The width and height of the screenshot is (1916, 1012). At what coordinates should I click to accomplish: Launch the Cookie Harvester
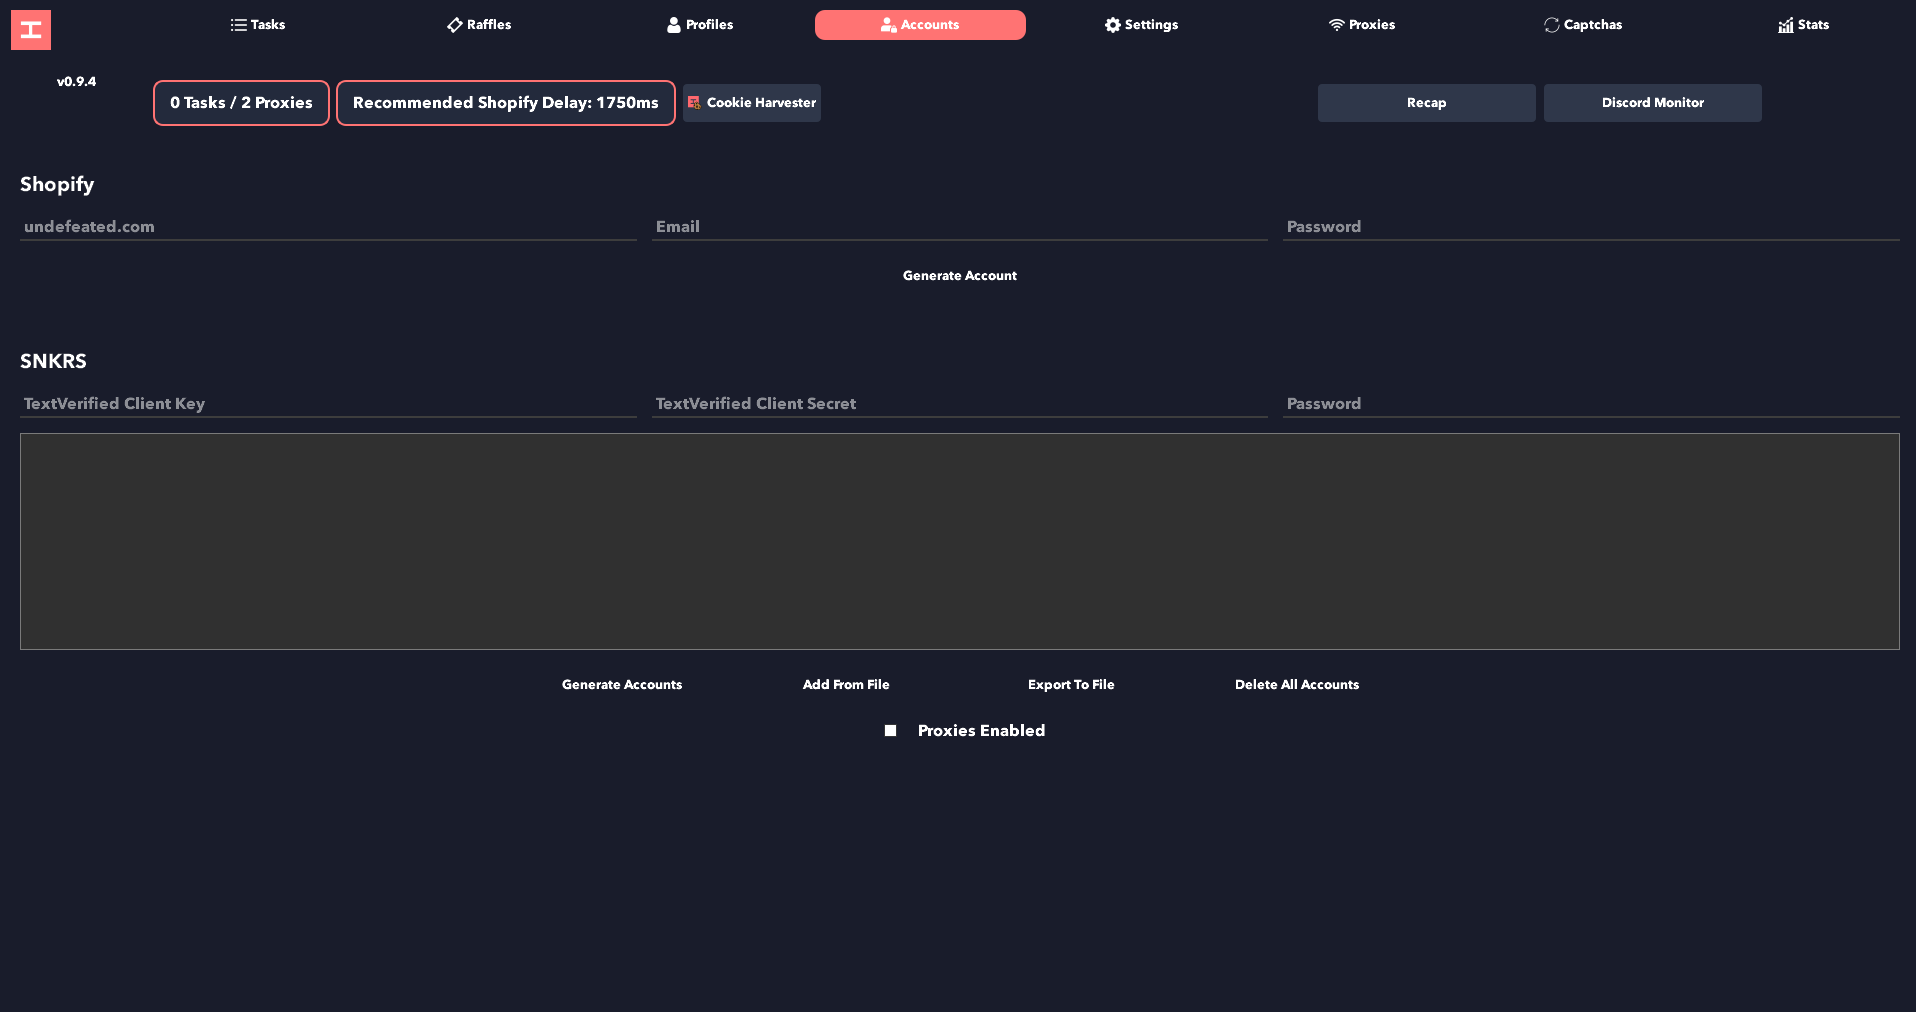[752, 103]
